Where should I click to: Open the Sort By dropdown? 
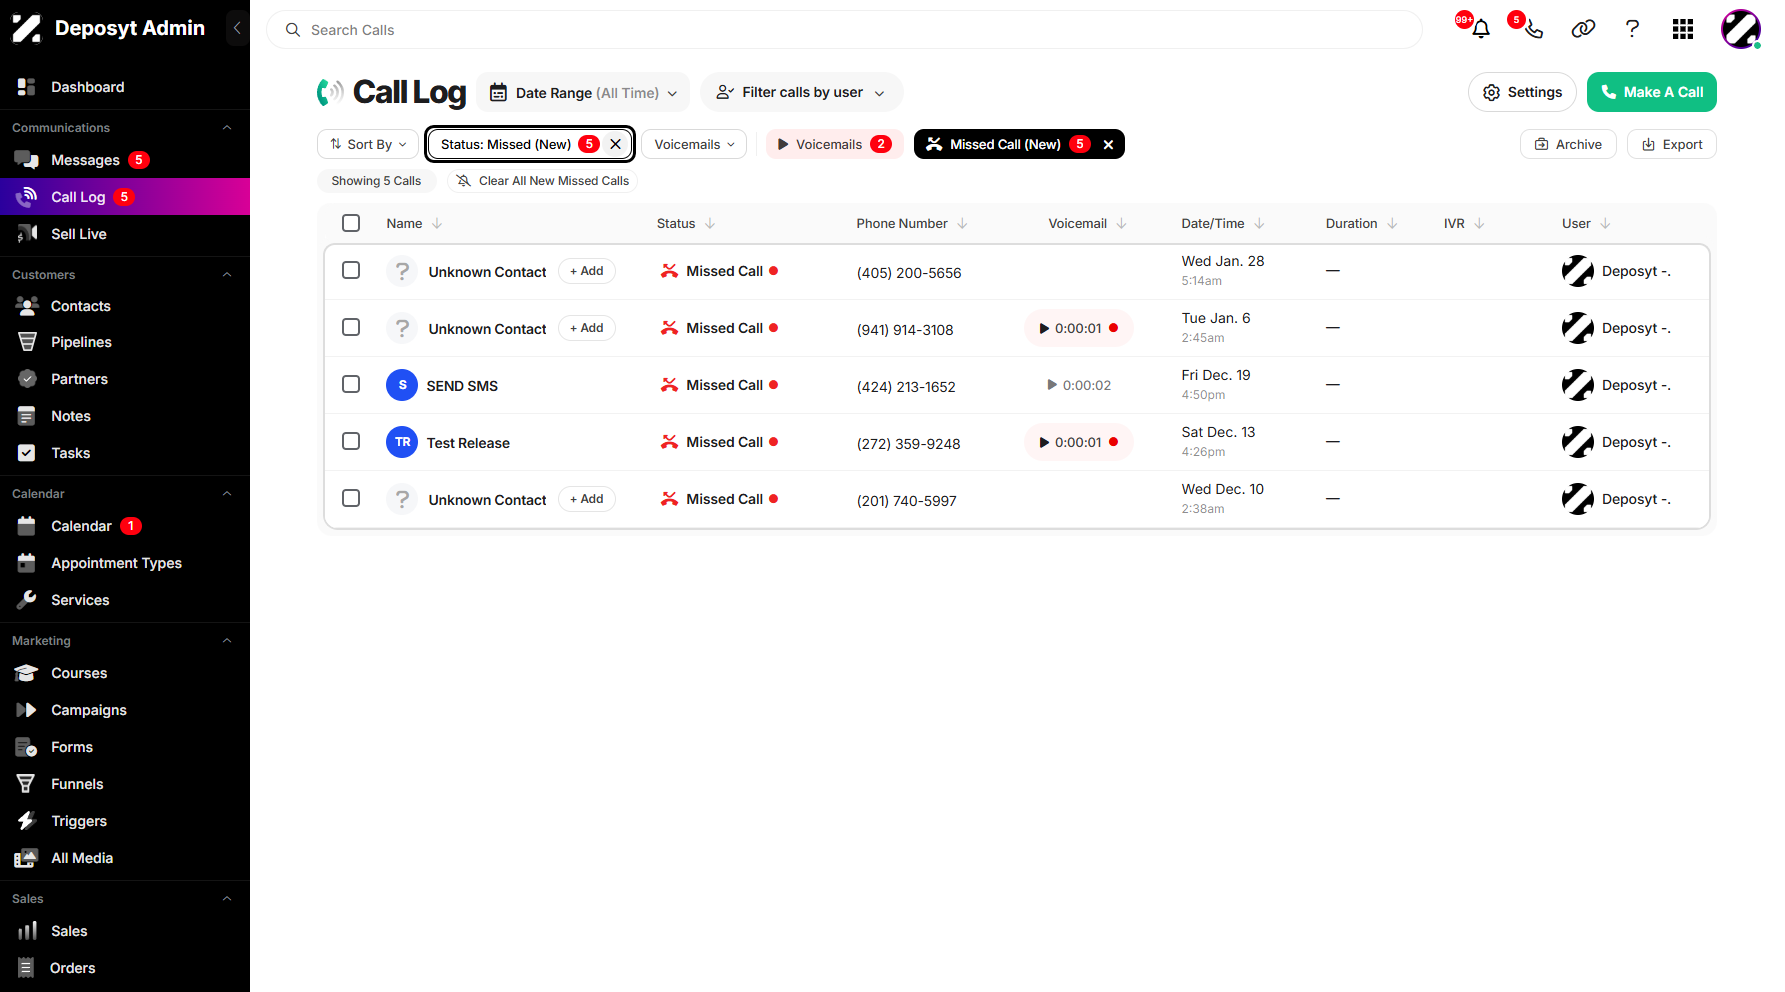[368, 144]
